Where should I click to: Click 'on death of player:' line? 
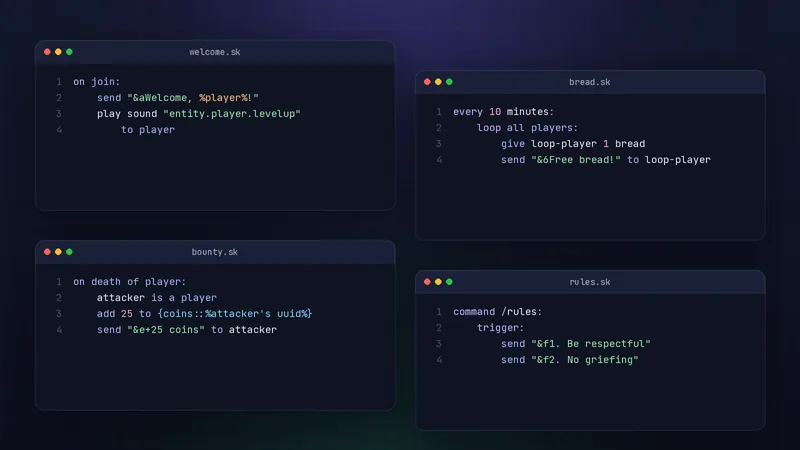130,282
